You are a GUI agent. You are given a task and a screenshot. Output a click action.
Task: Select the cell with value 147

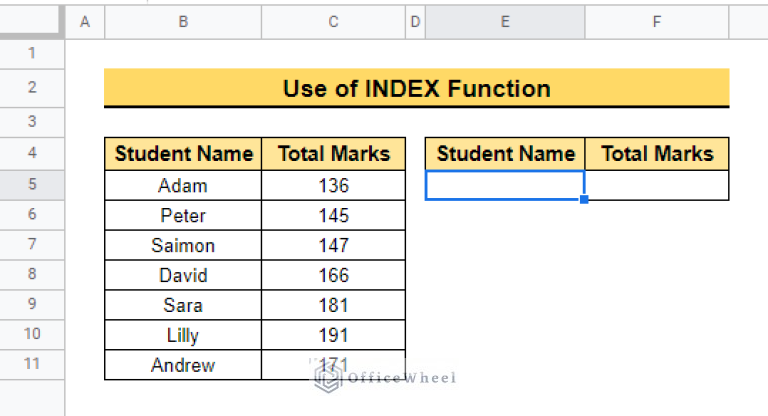point(334,245)
